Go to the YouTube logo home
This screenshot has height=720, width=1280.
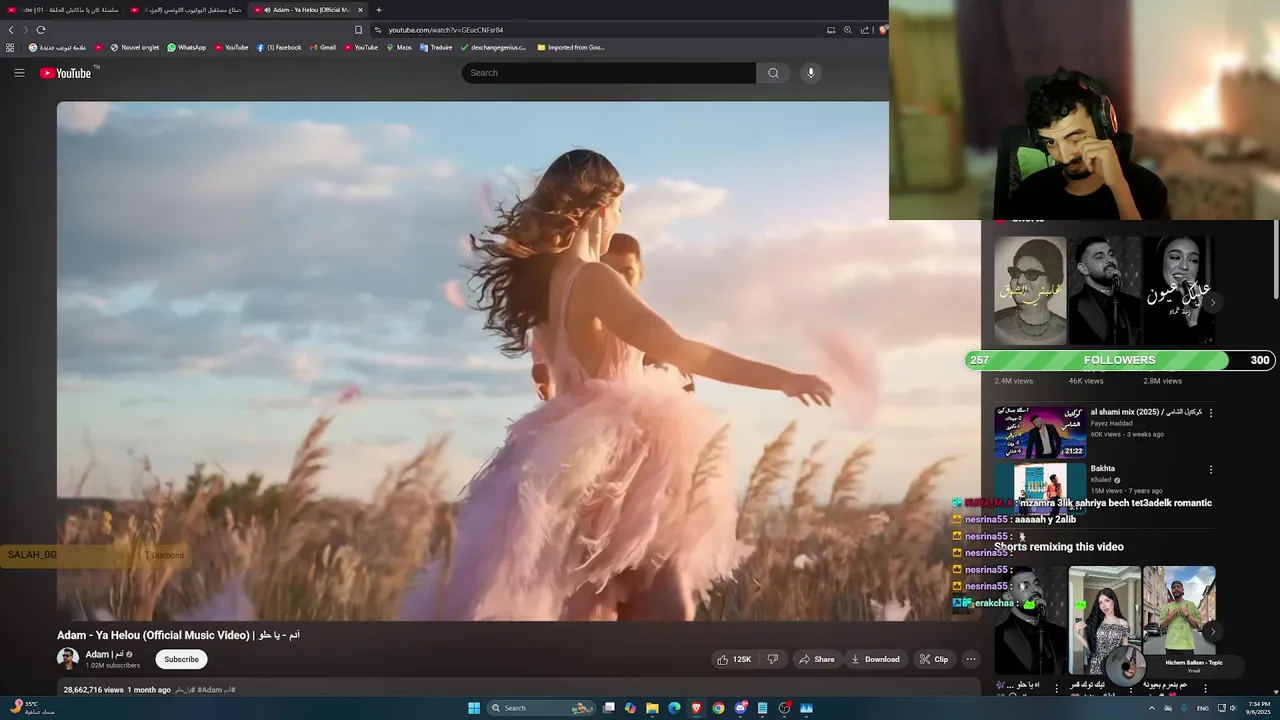point(66,73)
